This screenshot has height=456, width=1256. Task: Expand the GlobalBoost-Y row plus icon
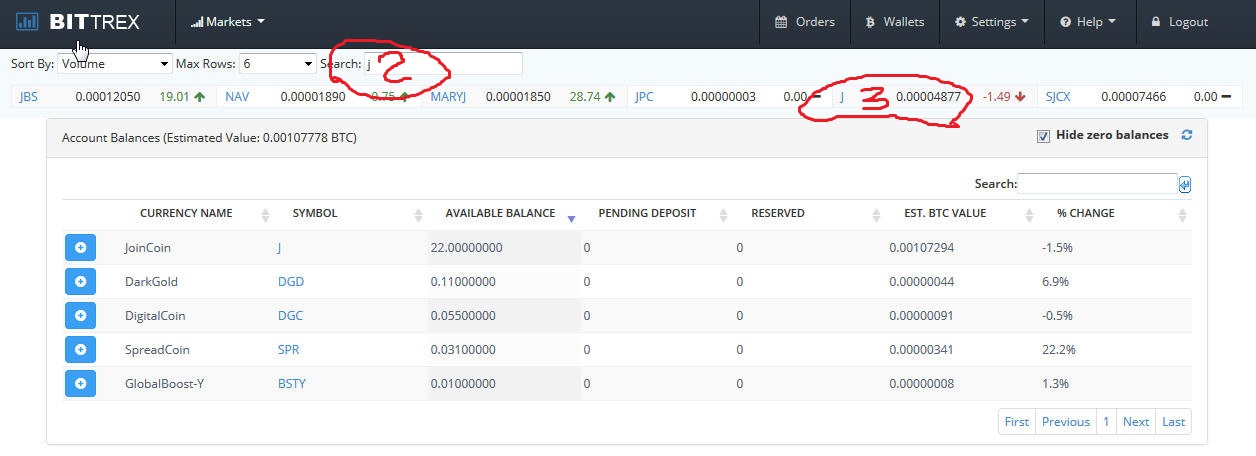click(80, 384)
